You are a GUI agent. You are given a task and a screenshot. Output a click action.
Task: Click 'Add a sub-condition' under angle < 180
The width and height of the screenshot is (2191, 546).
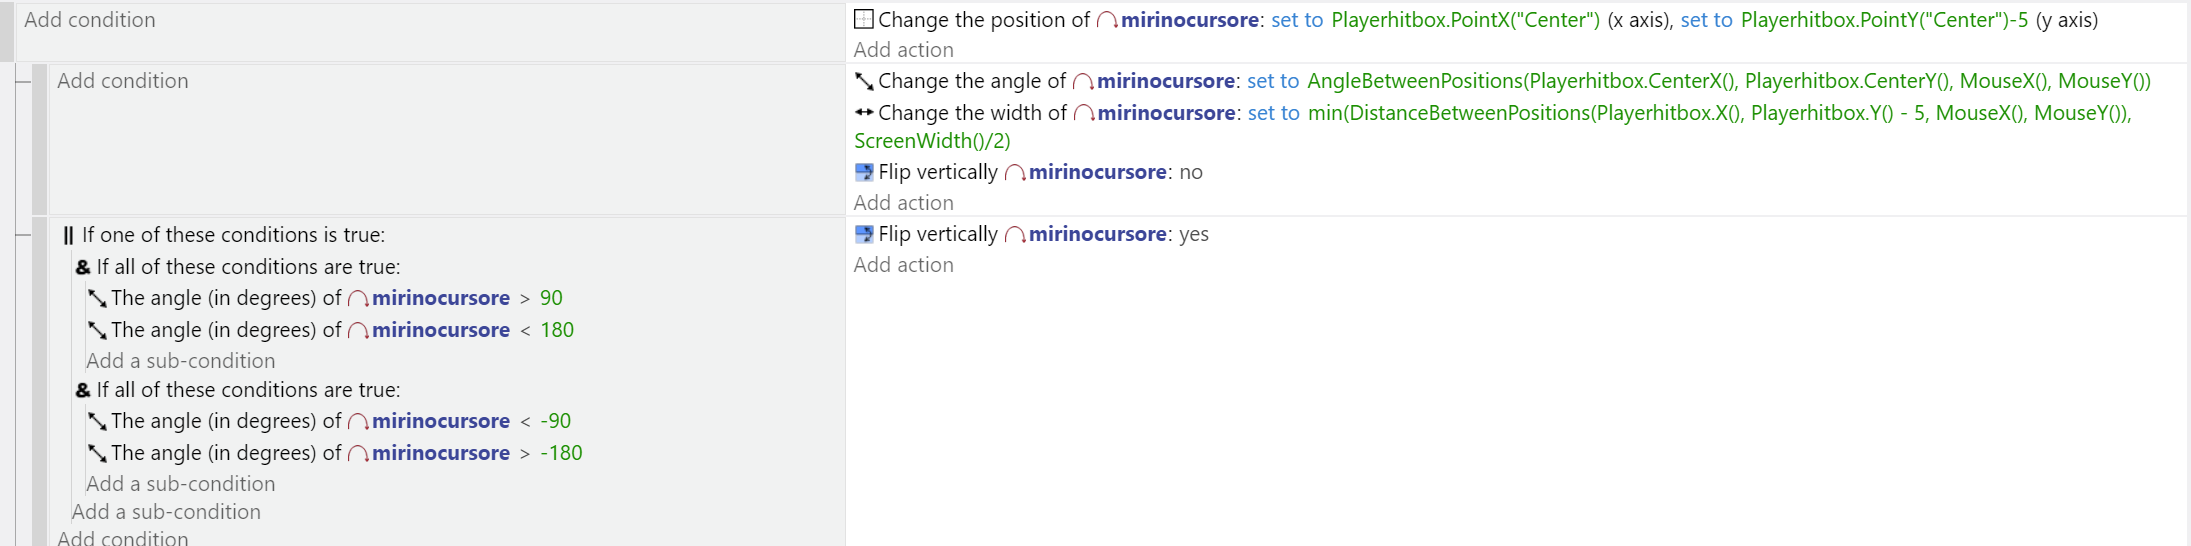click(181, 361)
